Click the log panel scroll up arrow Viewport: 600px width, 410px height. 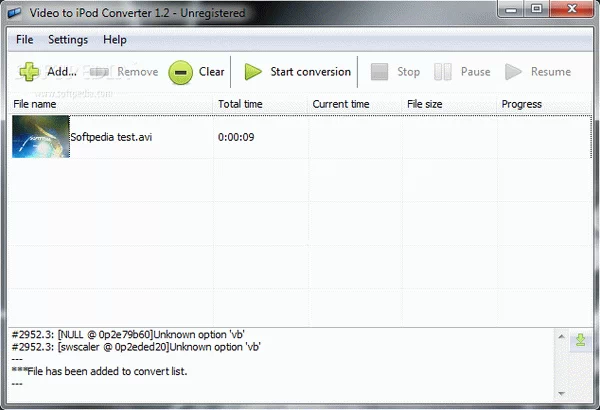pos(561,336)
